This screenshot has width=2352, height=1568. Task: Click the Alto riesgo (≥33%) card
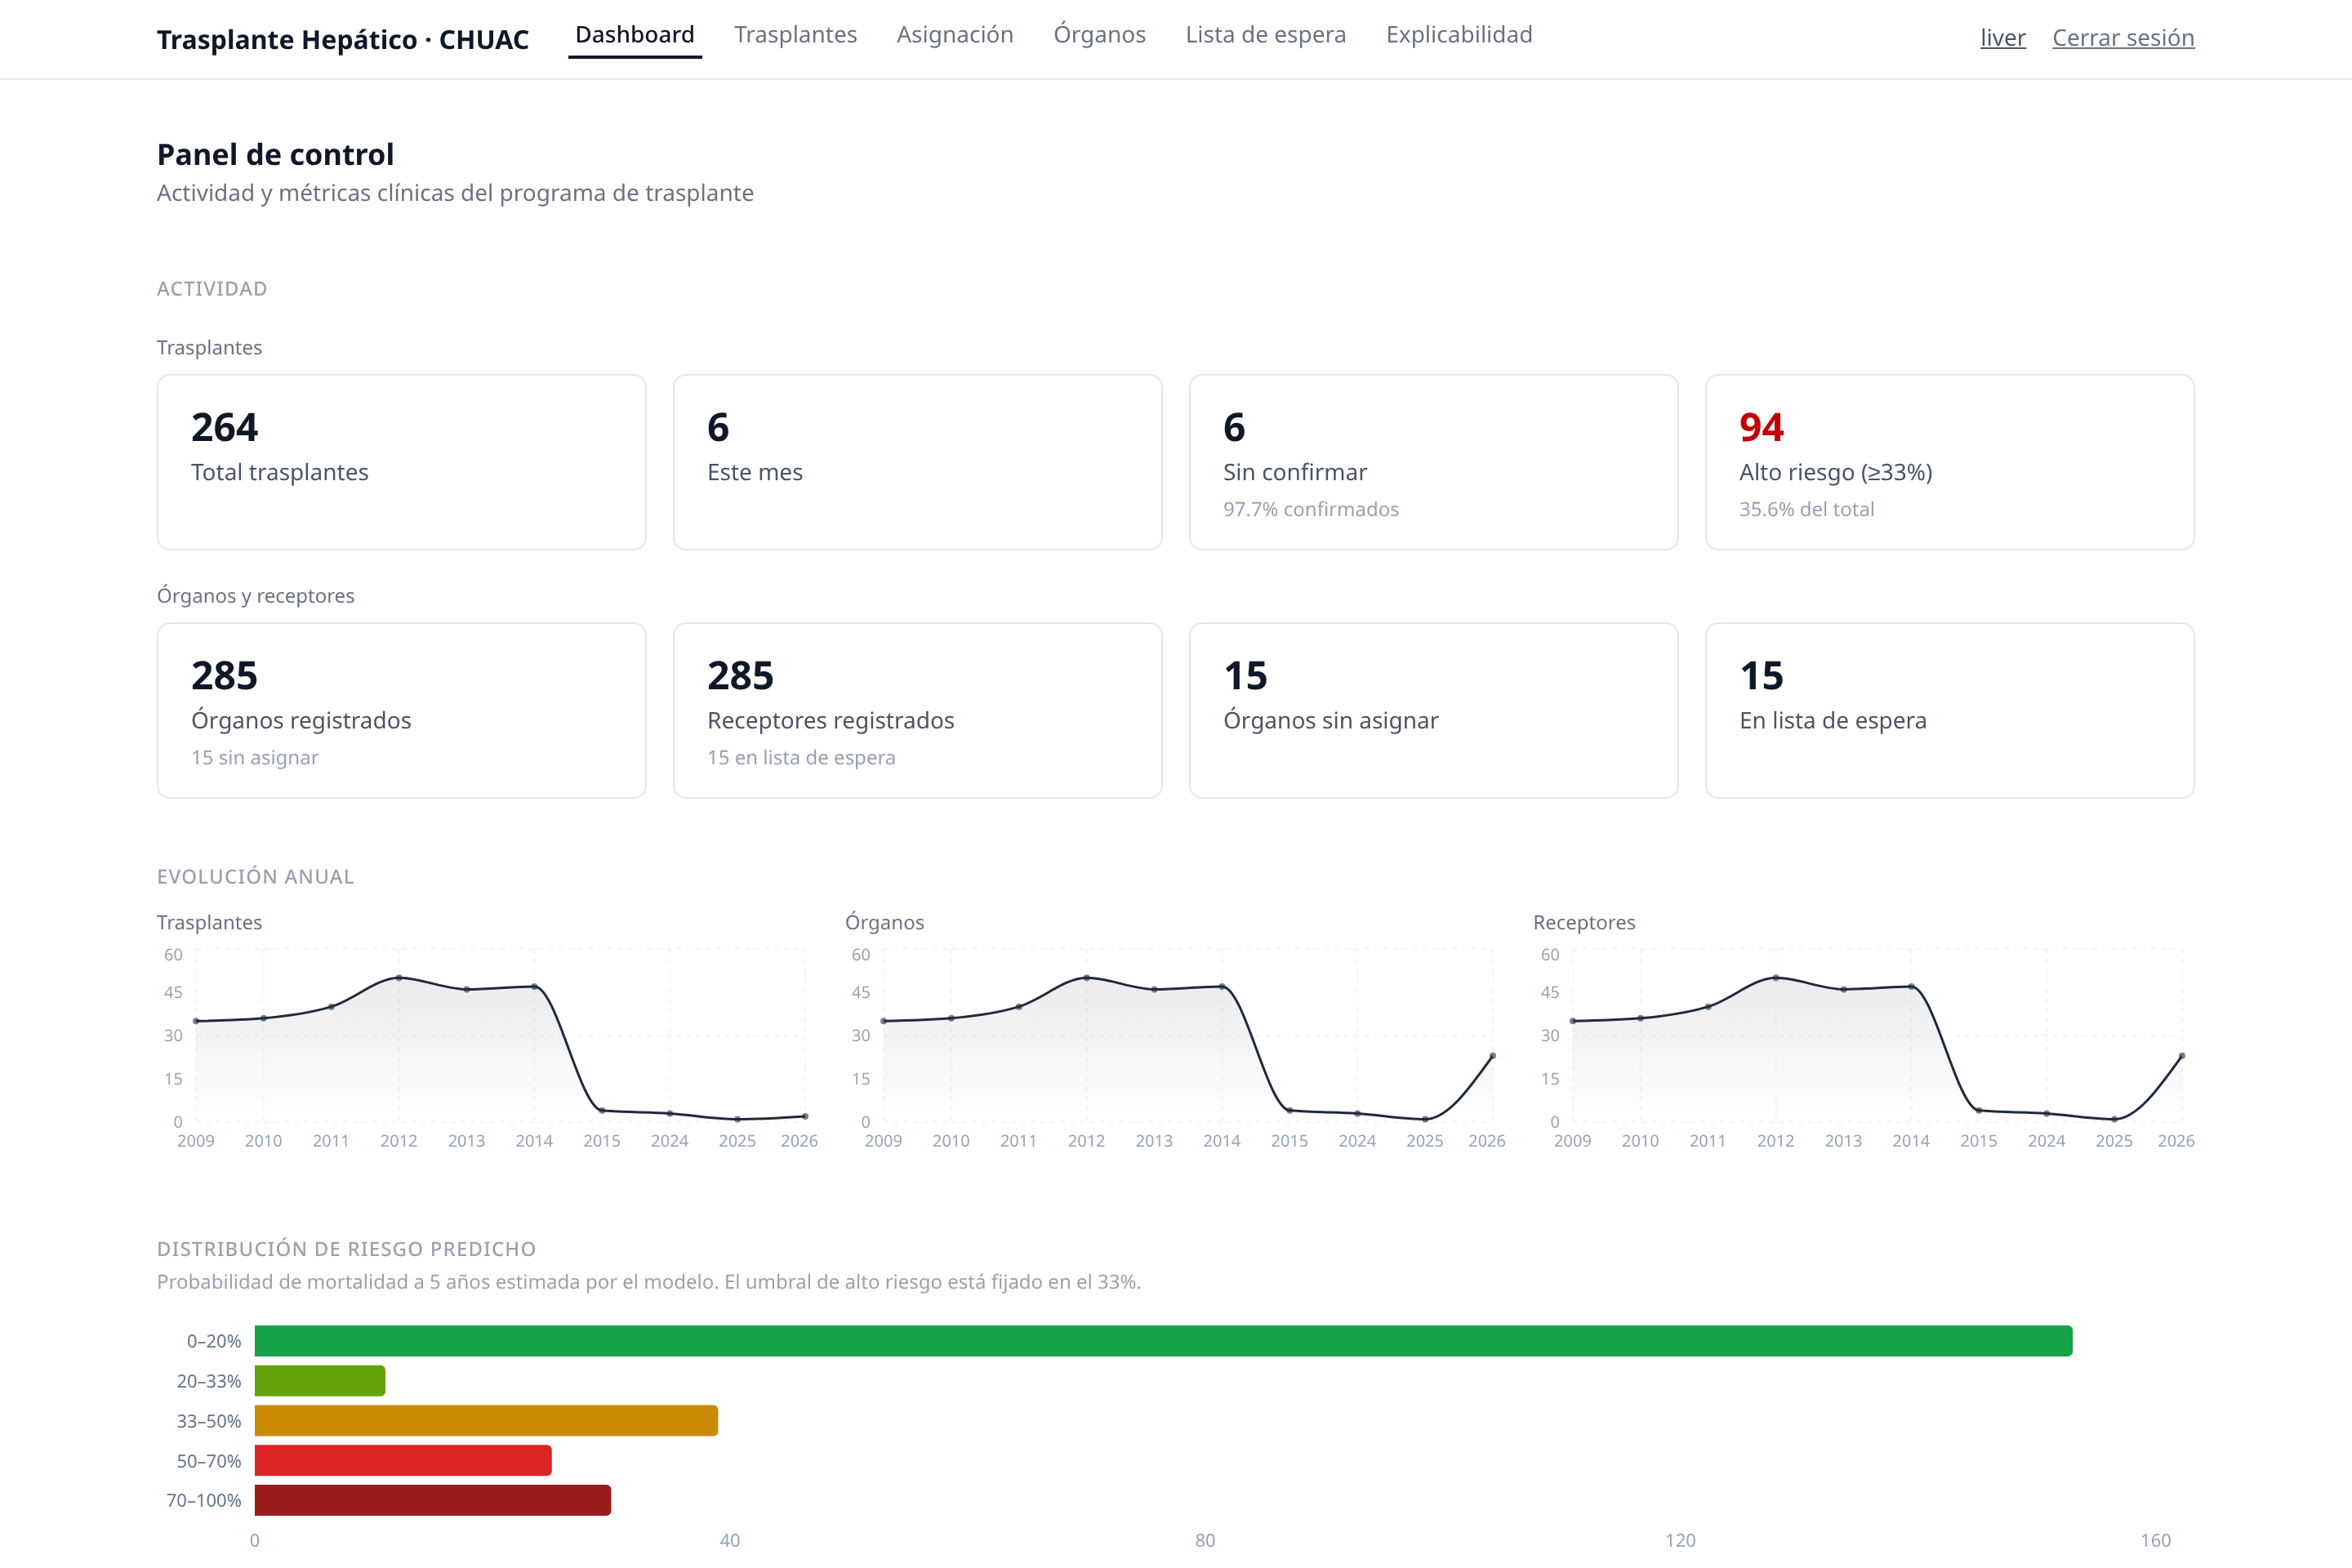point(1950,462)
